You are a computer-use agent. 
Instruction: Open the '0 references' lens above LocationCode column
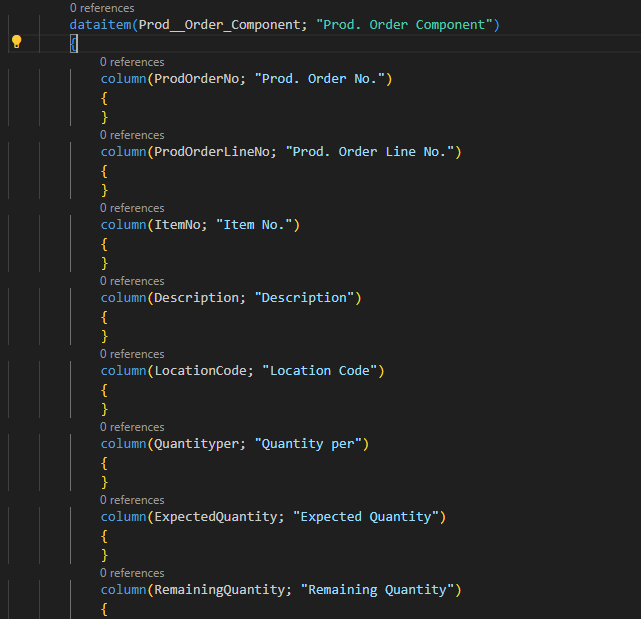132,354
